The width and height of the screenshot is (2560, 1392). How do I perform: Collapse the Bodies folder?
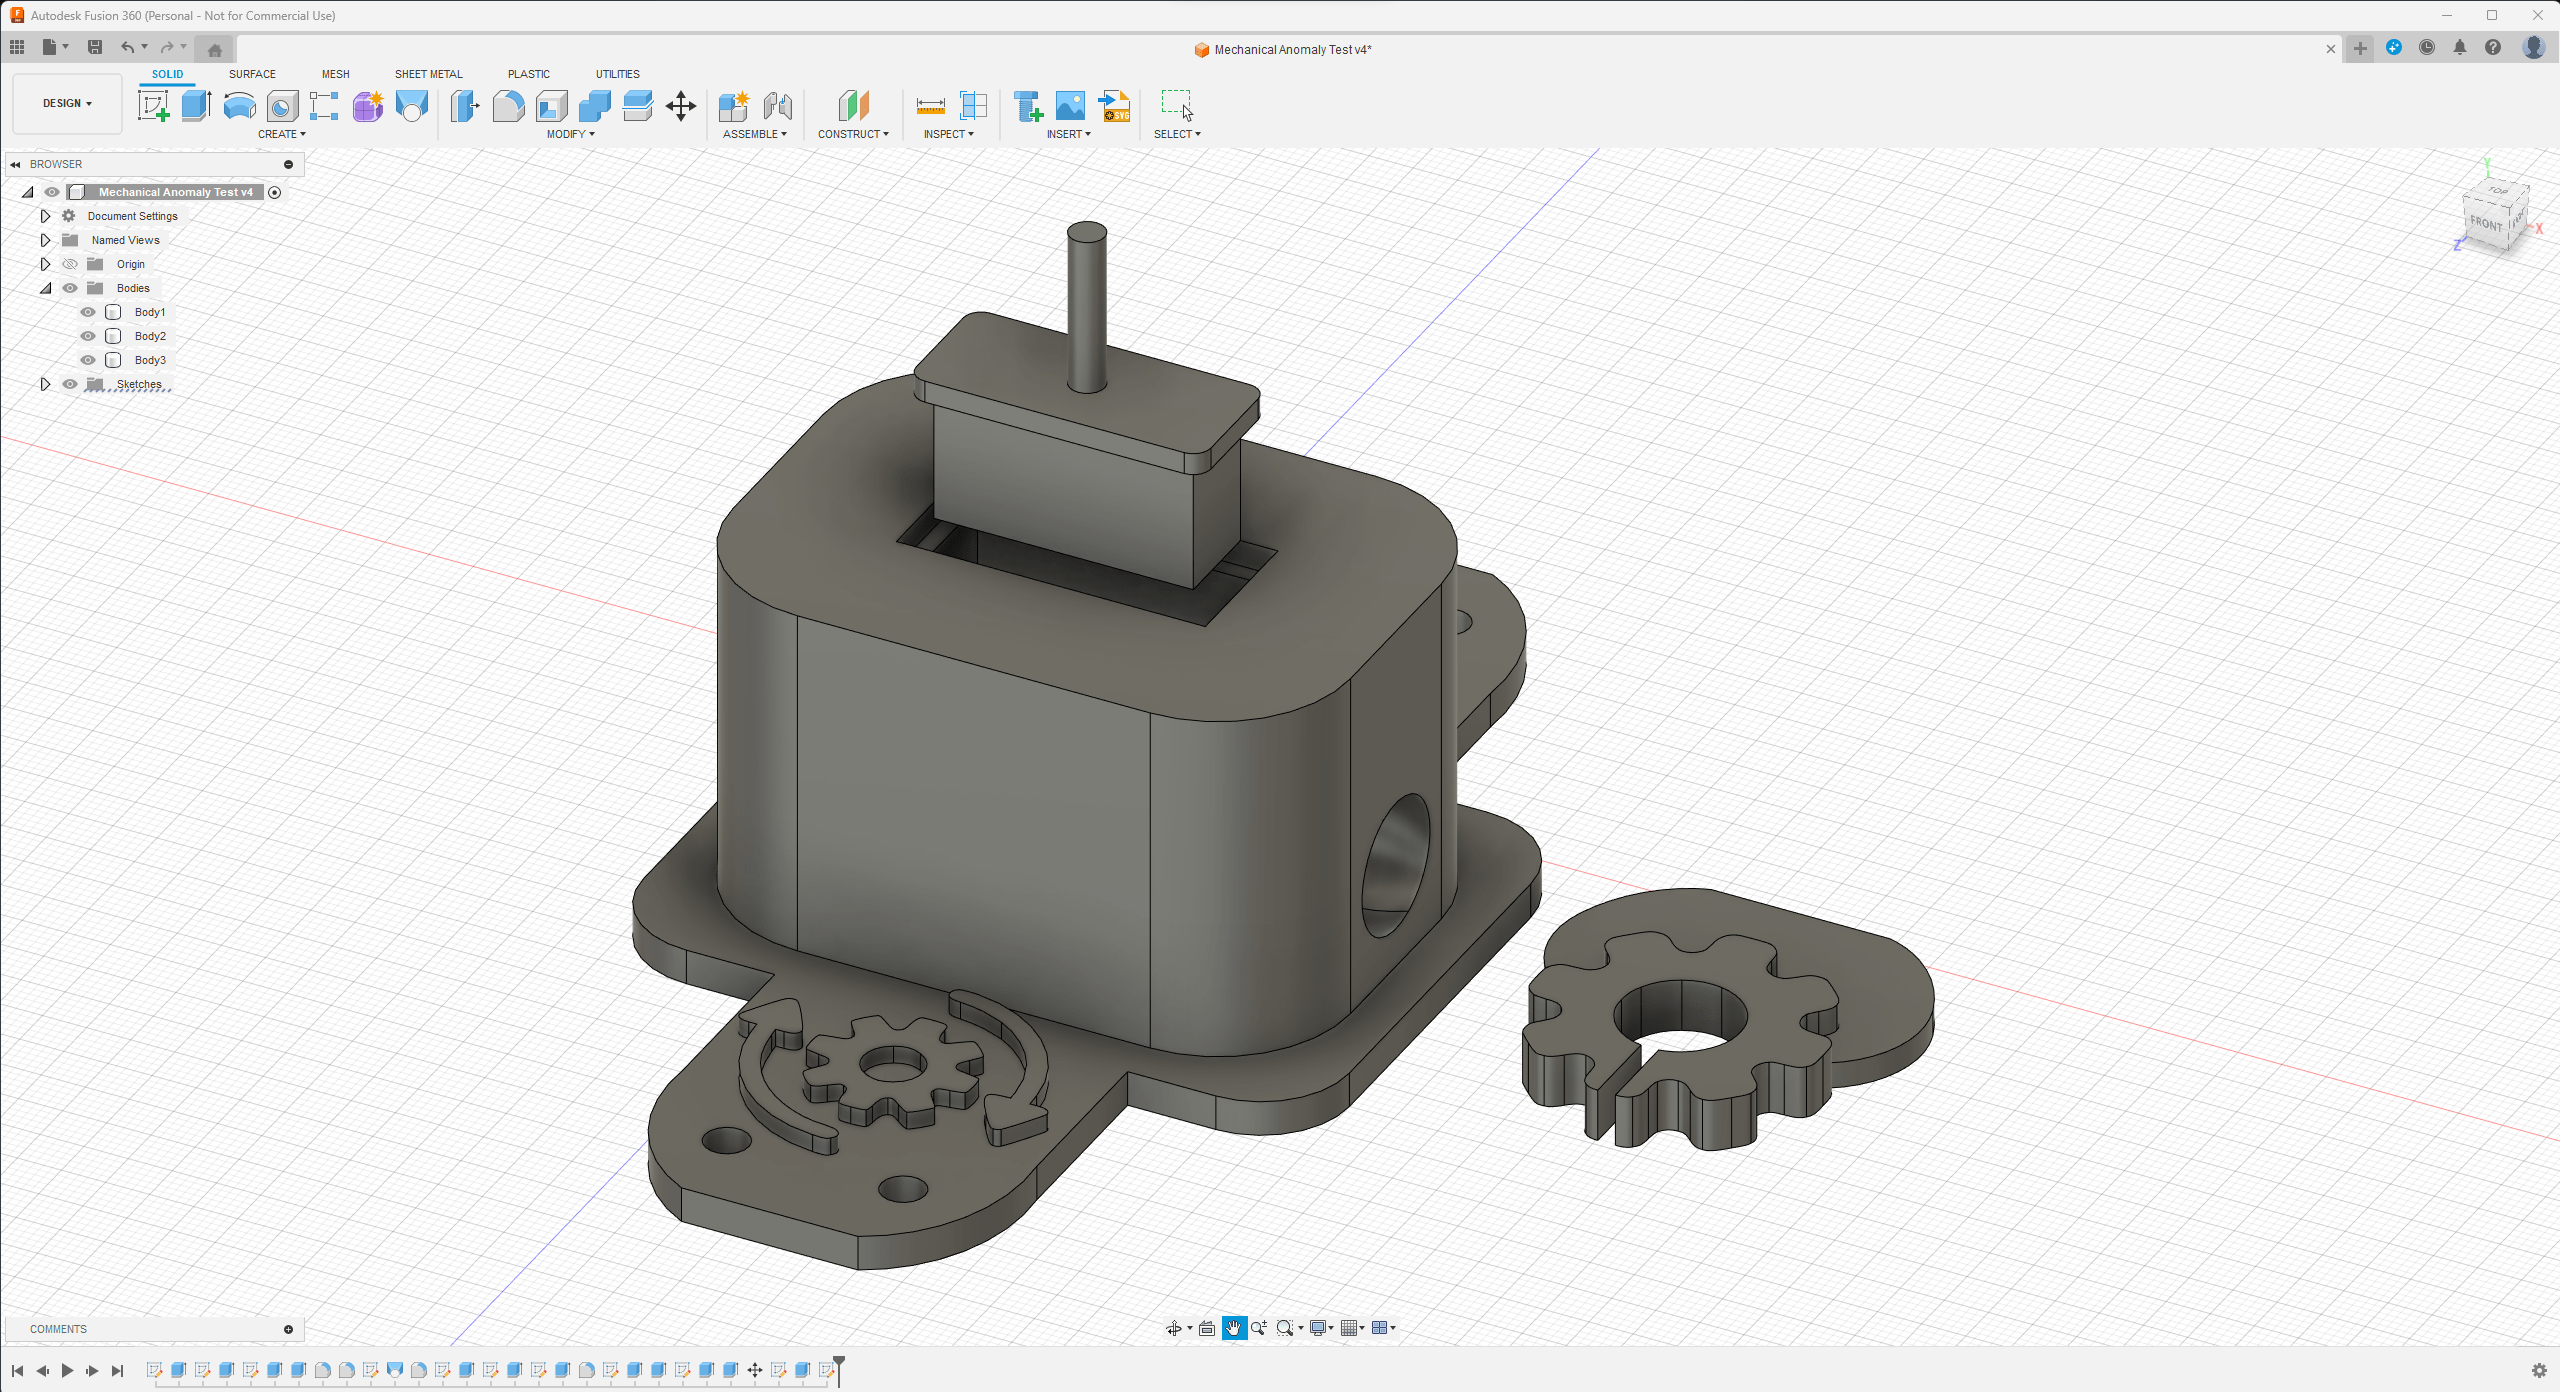(x=45, y=288)
